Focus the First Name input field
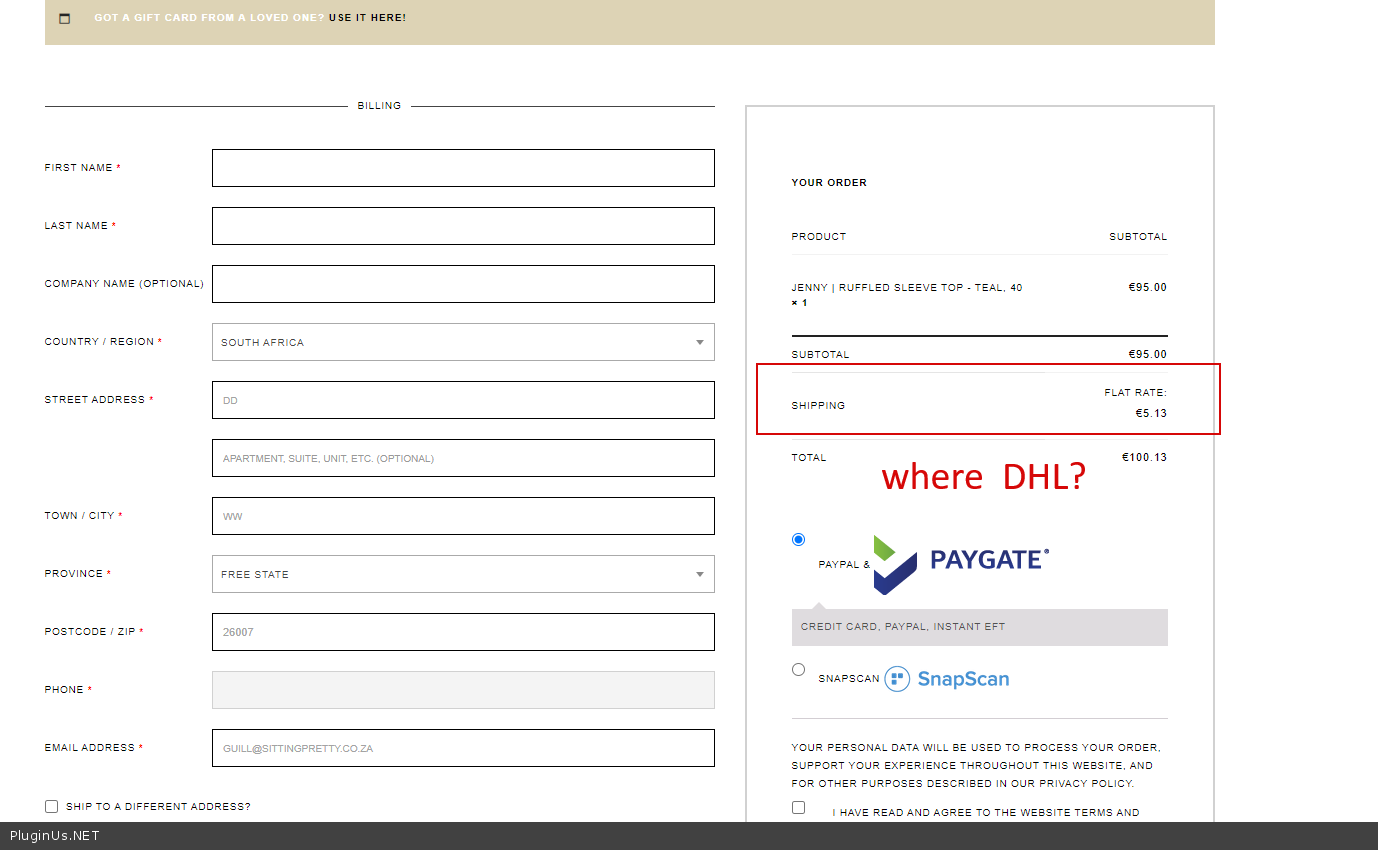 point(463,168)
